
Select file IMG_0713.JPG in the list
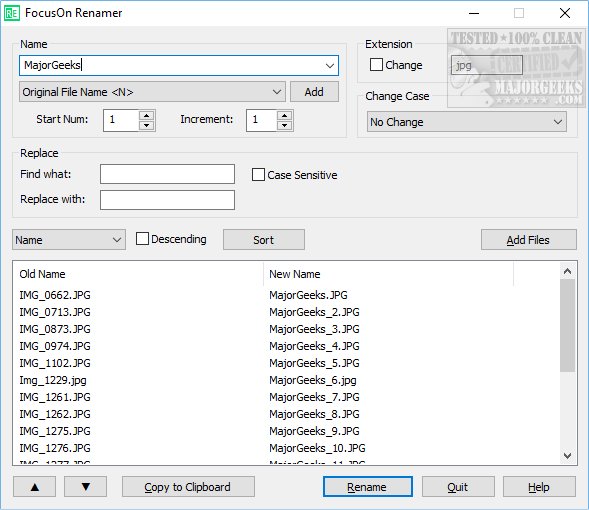[x=55, y=312]
